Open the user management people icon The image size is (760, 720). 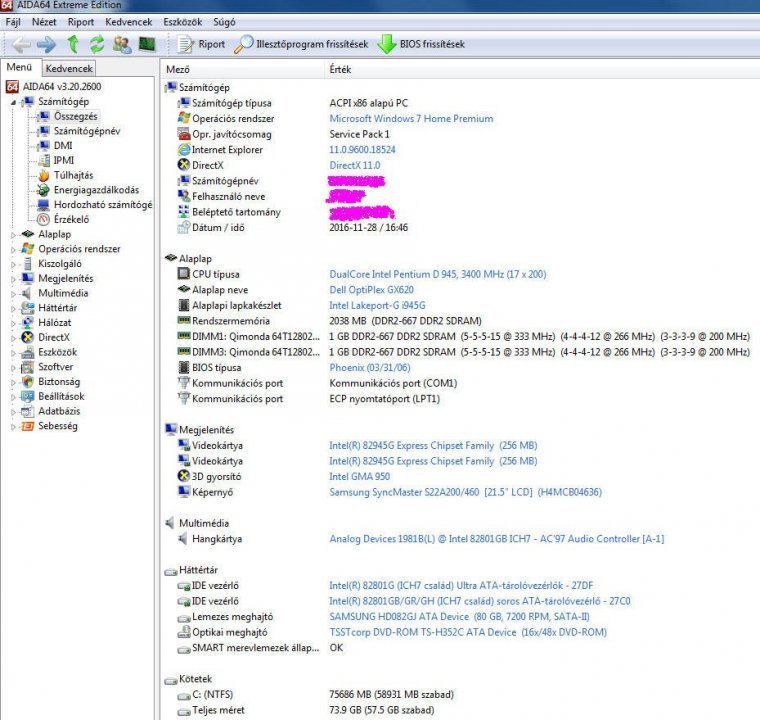click(x=122, y=45)
